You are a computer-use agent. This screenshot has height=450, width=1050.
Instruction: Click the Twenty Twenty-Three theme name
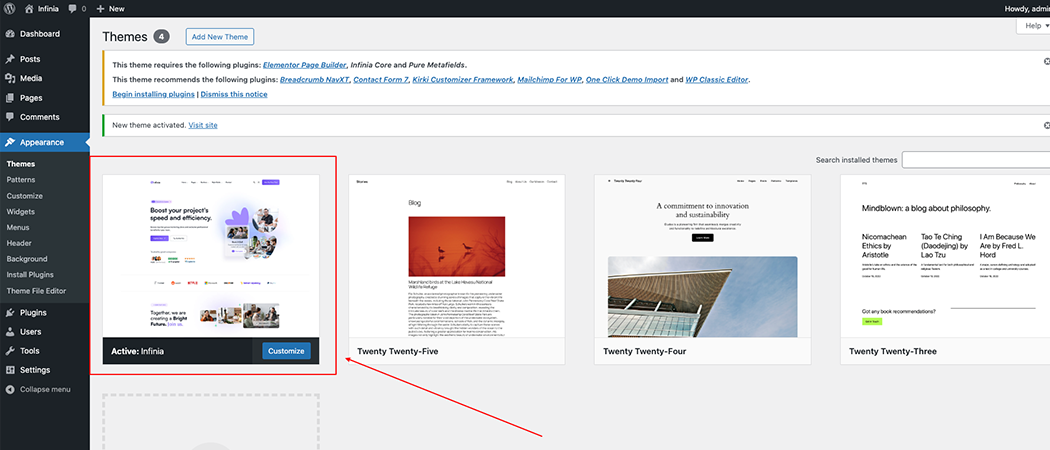coord(893,351)
